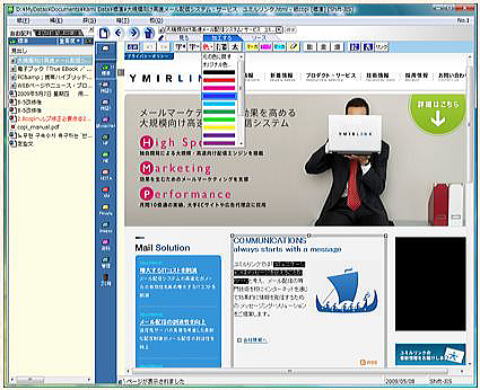The width and height of the screenshot is (480, 390).
Task: Click the topmost white icon in the blue sidebar
Action: point(106,49)
